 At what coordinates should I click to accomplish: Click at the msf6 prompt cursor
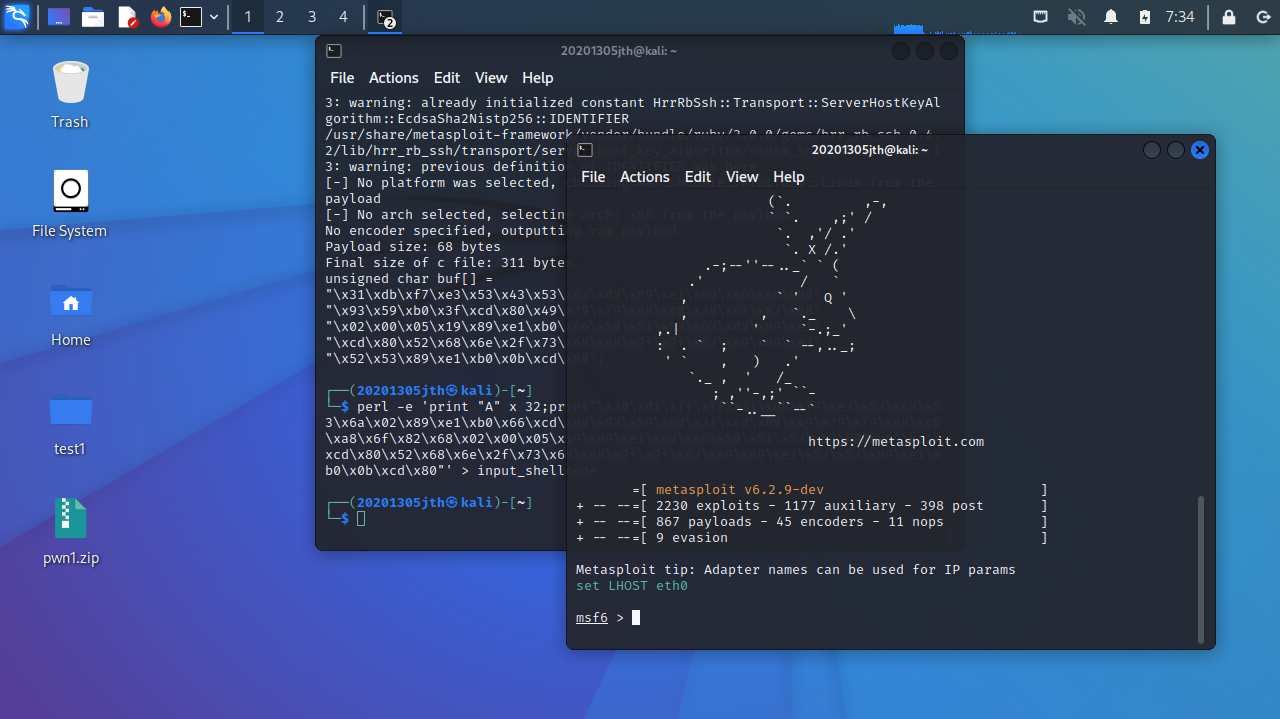pyautogui.click(x=636, y=618)
